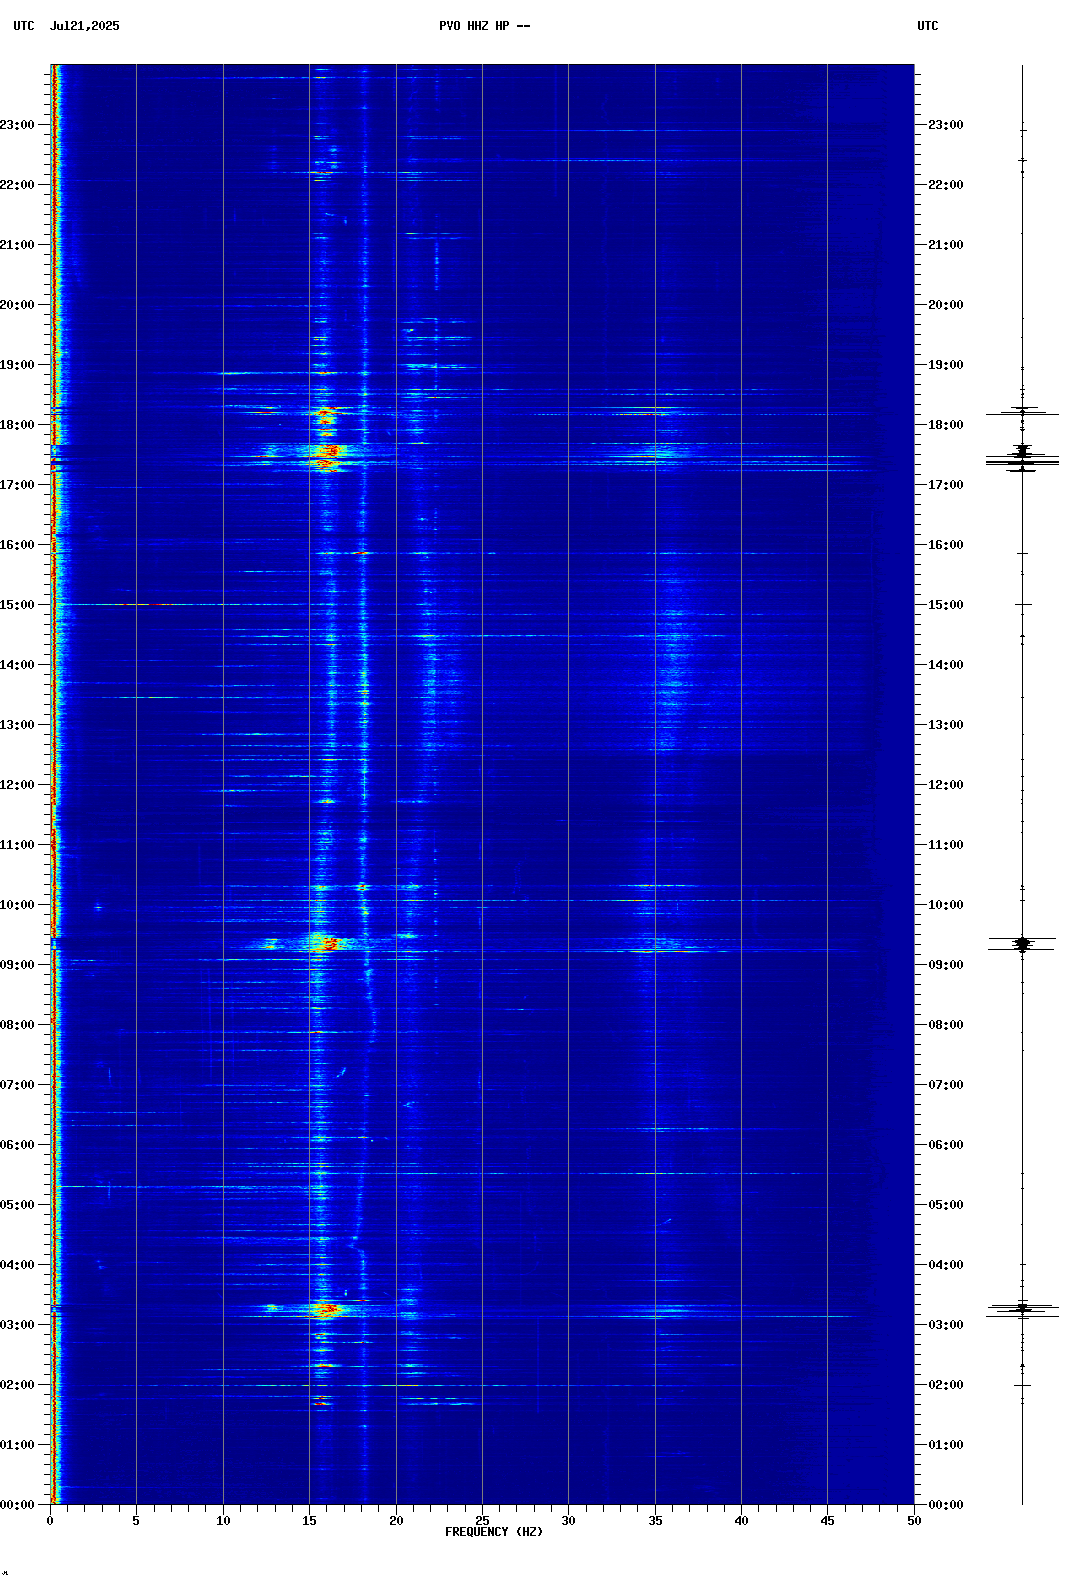
Task: Click the seismogram trace burst just above 03:00
Action: click(1022, 1310)
